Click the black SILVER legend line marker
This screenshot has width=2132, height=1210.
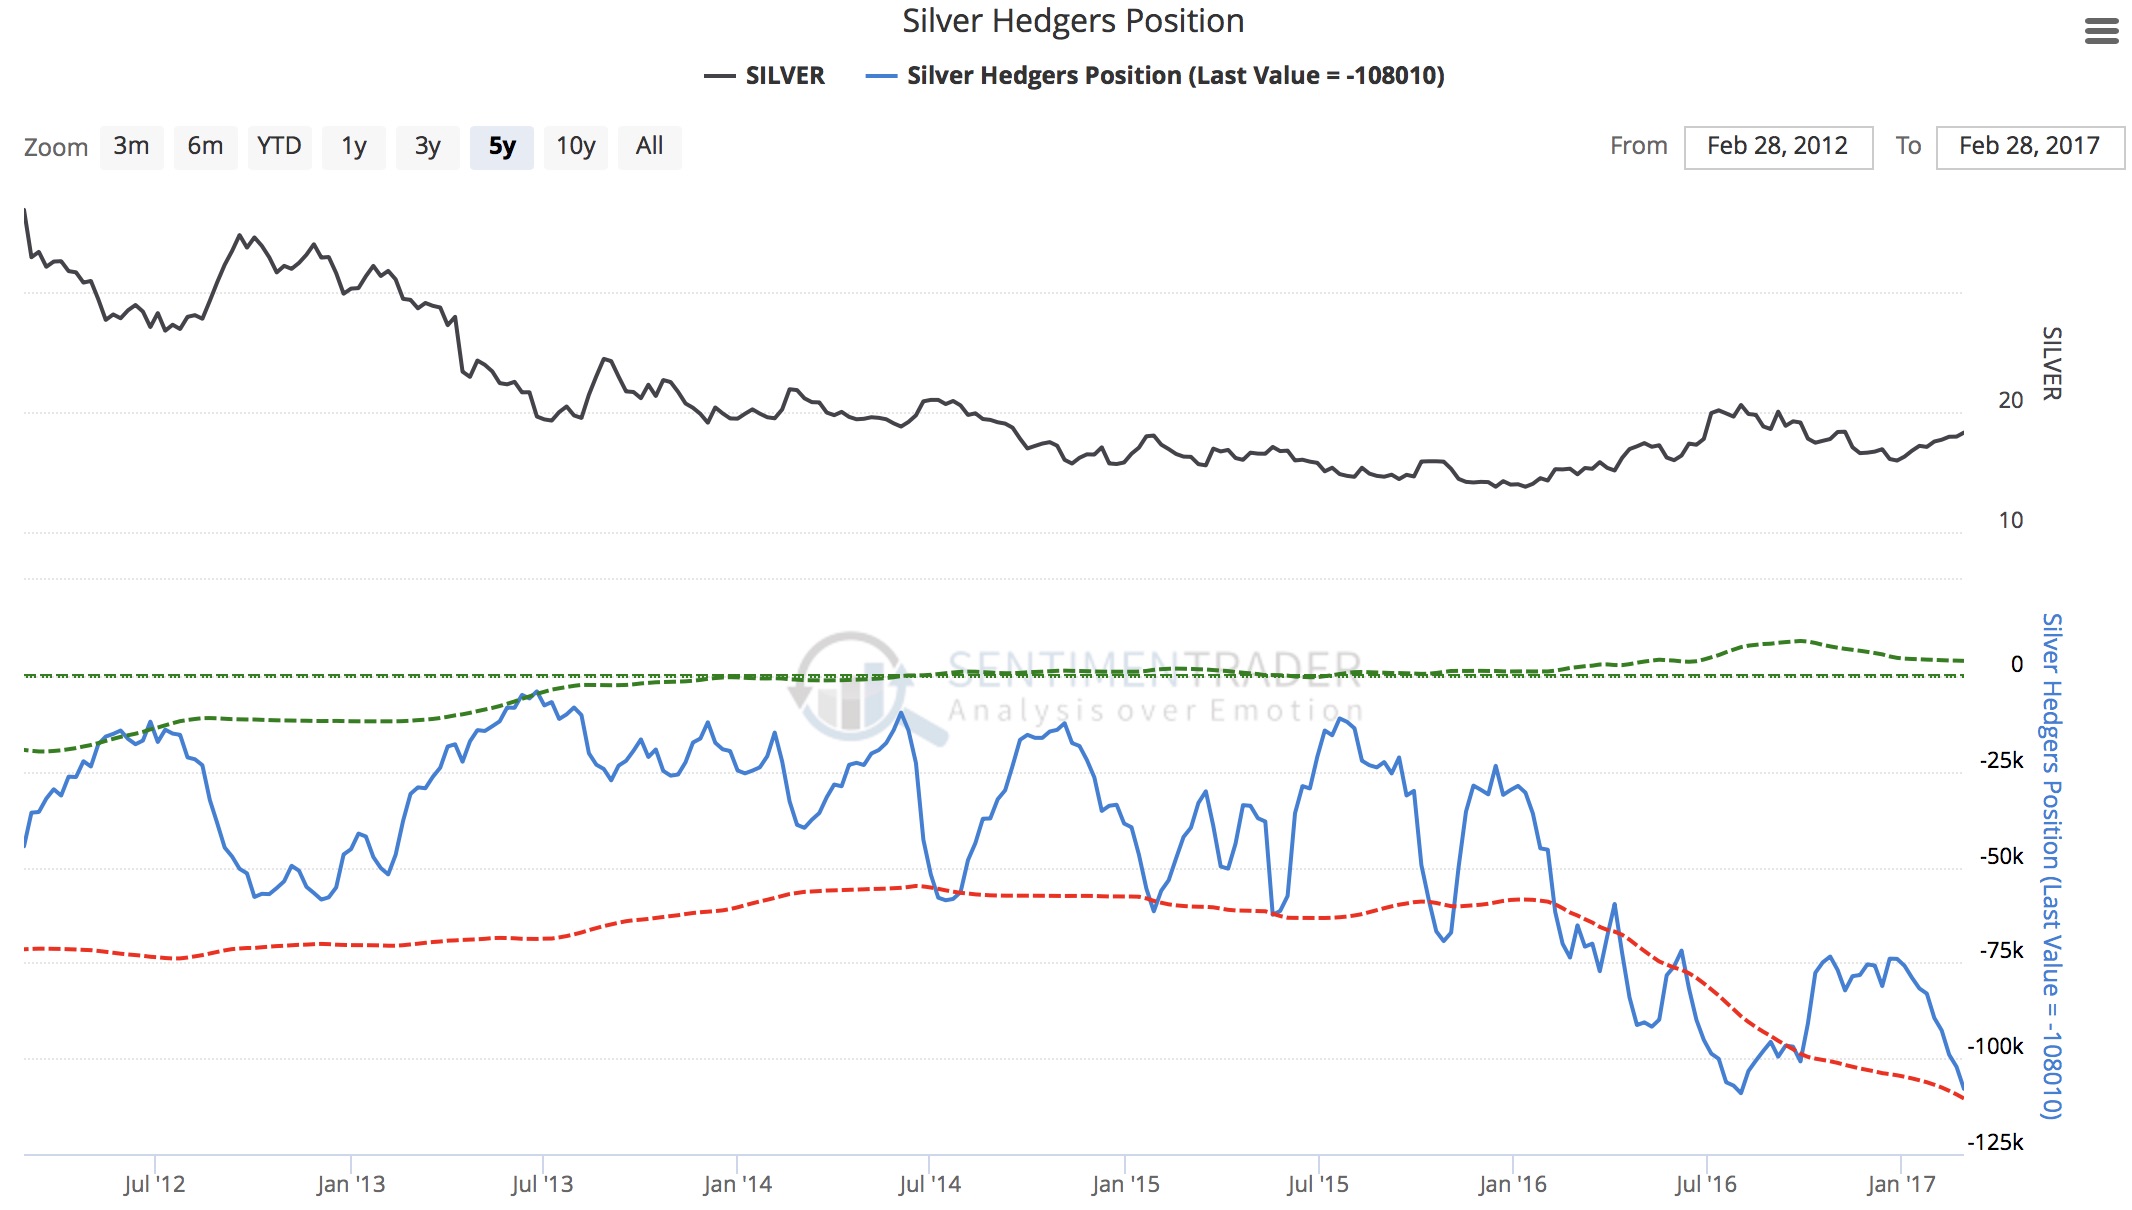pyautogui.click(x=720, y=76)
